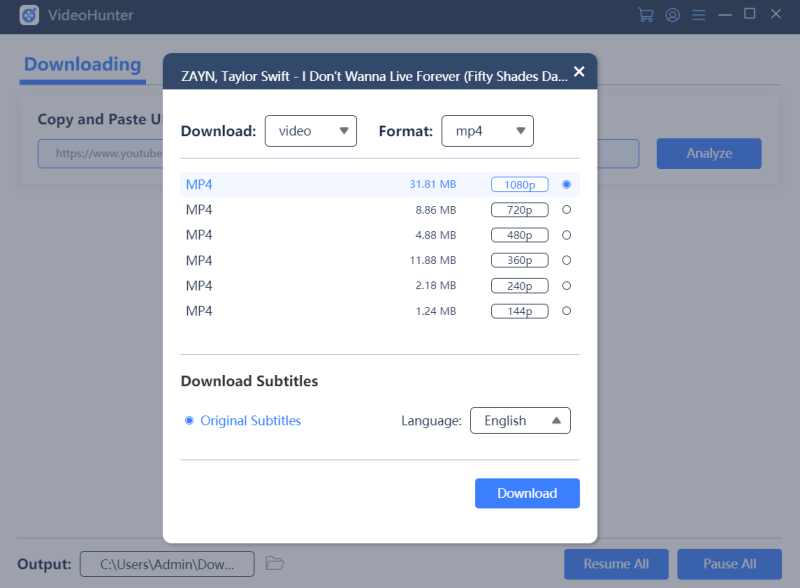Open output folder via folder icon
Image resolution: width=800 pixels, height=588 pixels.
click(x=275, y=564)
